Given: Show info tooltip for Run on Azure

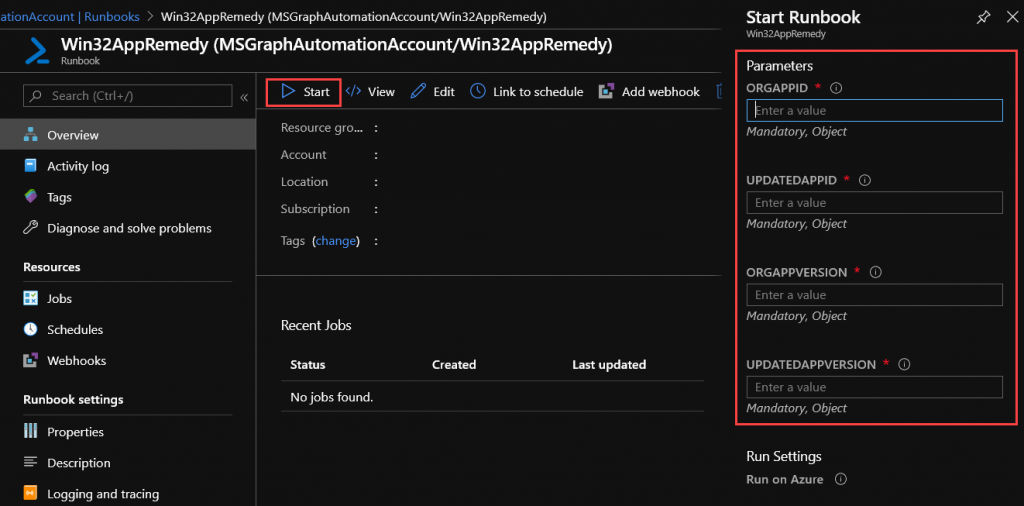Looking at the screenshot, I should tap(841, 479).
